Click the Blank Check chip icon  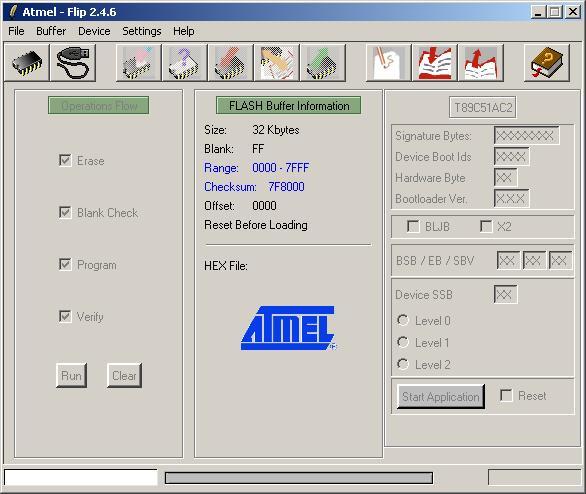click(185, 62)
